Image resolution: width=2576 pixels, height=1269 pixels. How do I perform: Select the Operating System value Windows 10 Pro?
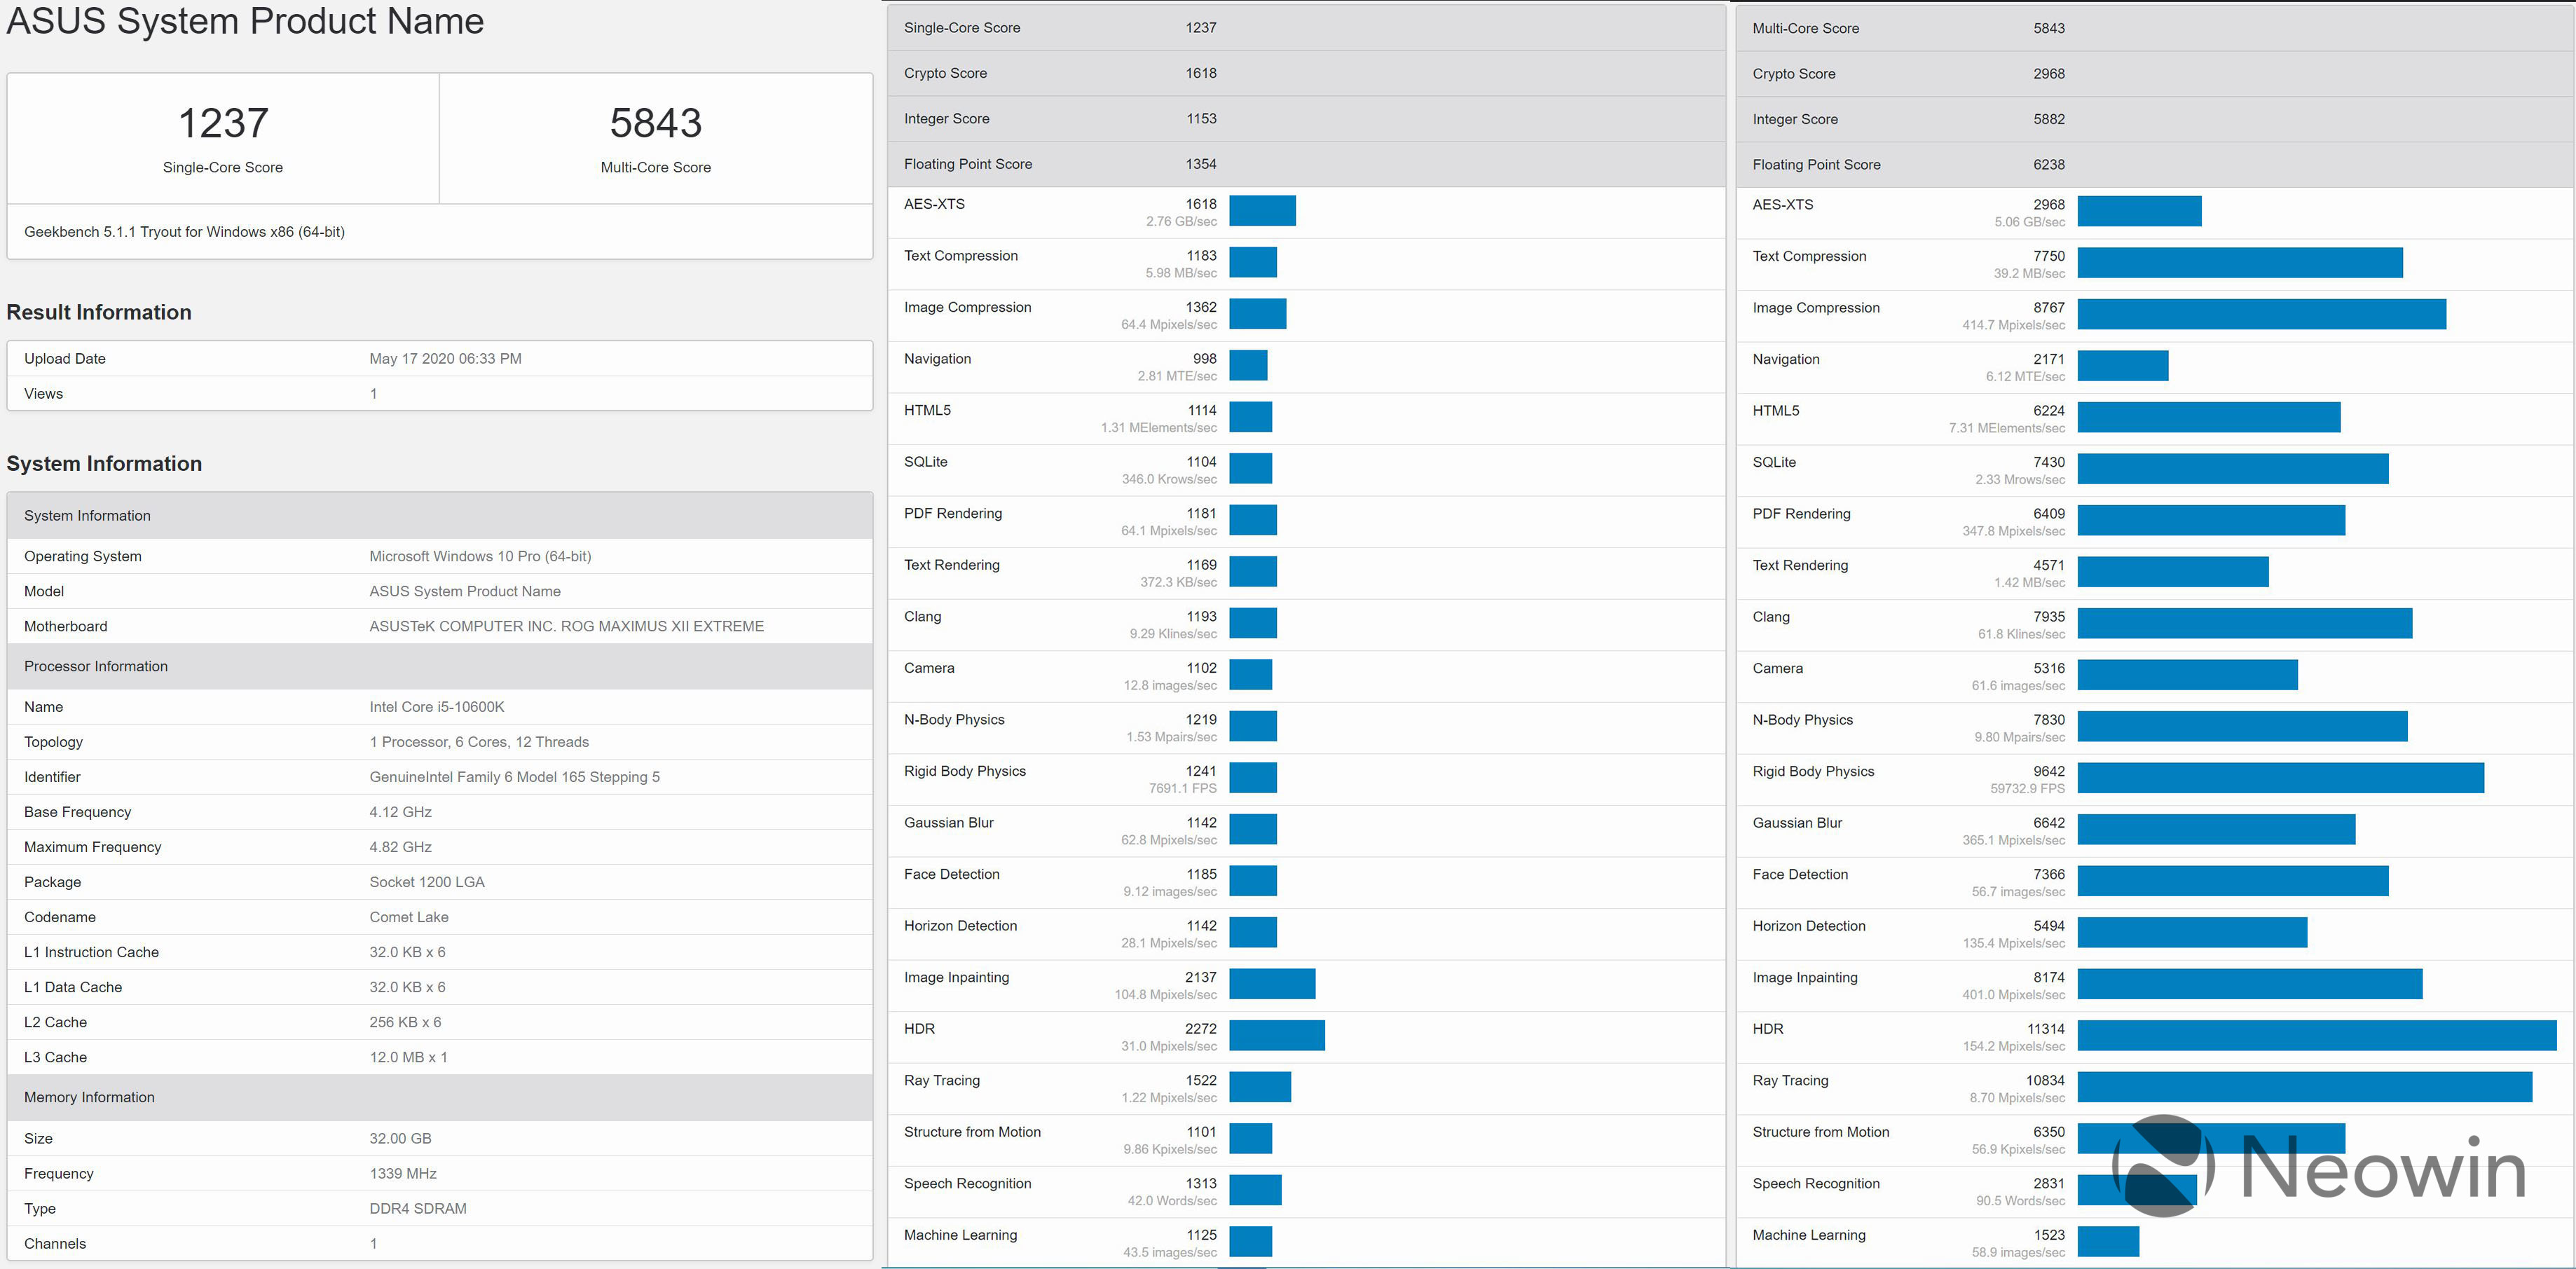(480, 556)
